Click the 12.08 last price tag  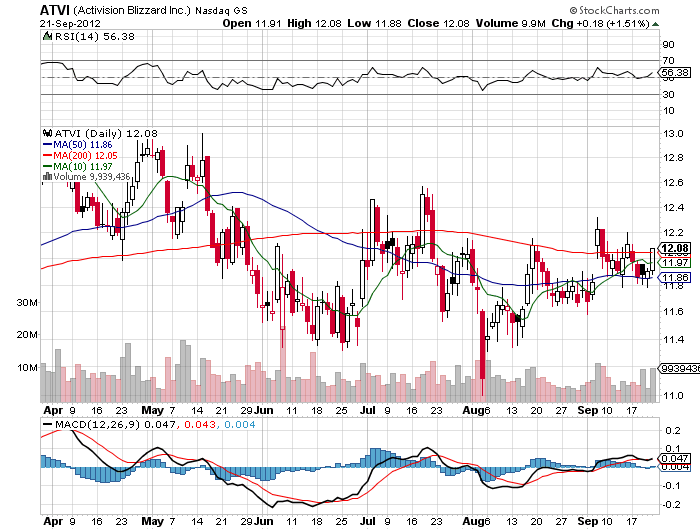(675, 248)
